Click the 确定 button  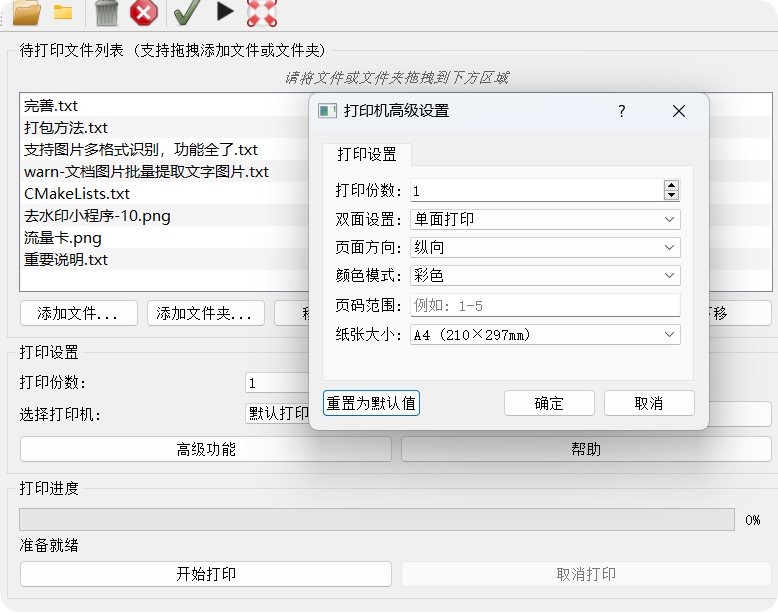point(549,403)
